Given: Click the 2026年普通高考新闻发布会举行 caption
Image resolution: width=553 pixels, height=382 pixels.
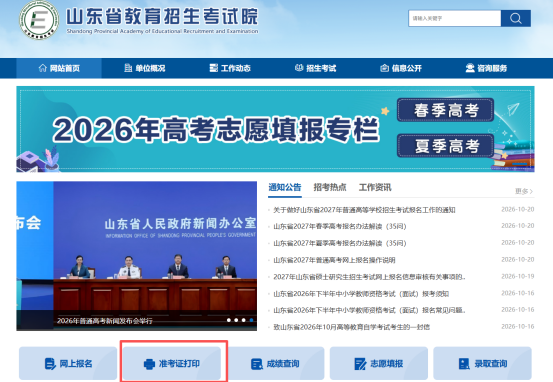Looking at the screenshot, I should (x=105, y=321).
